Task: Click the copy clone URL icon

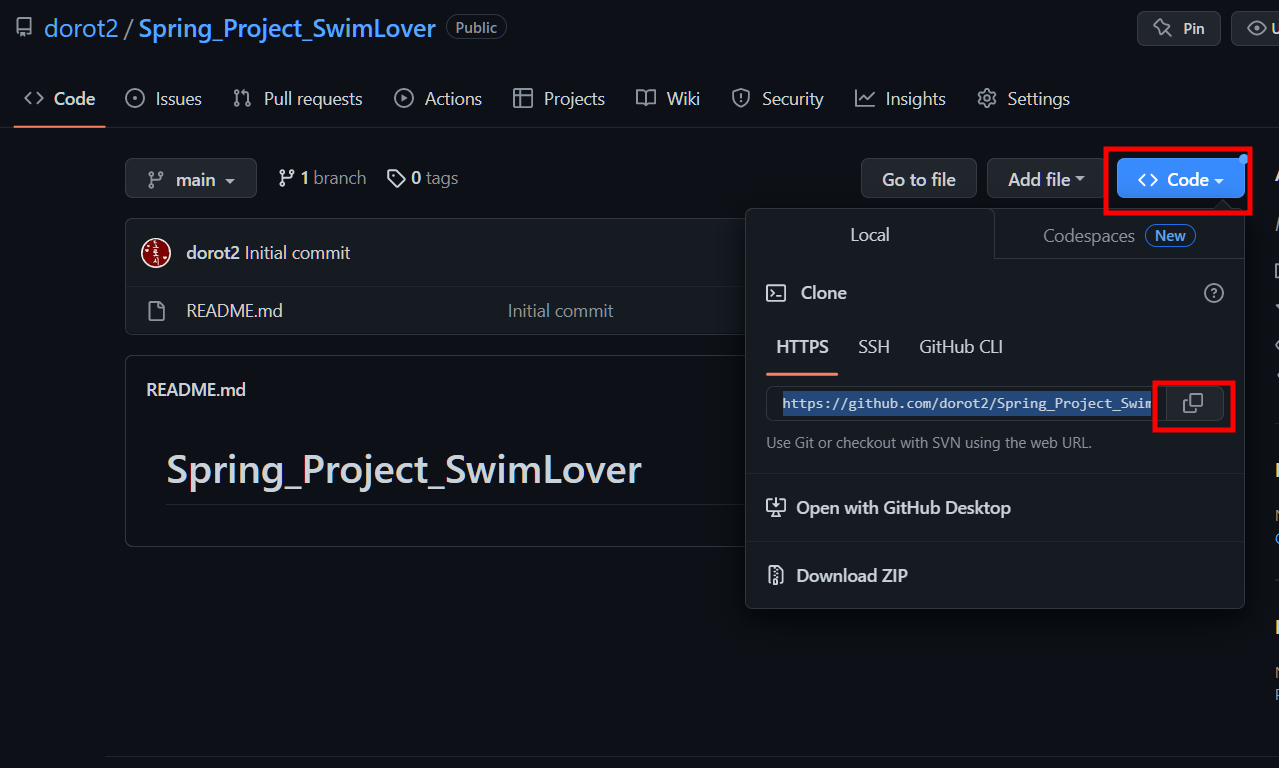Action: click(x=1193, y=403)
